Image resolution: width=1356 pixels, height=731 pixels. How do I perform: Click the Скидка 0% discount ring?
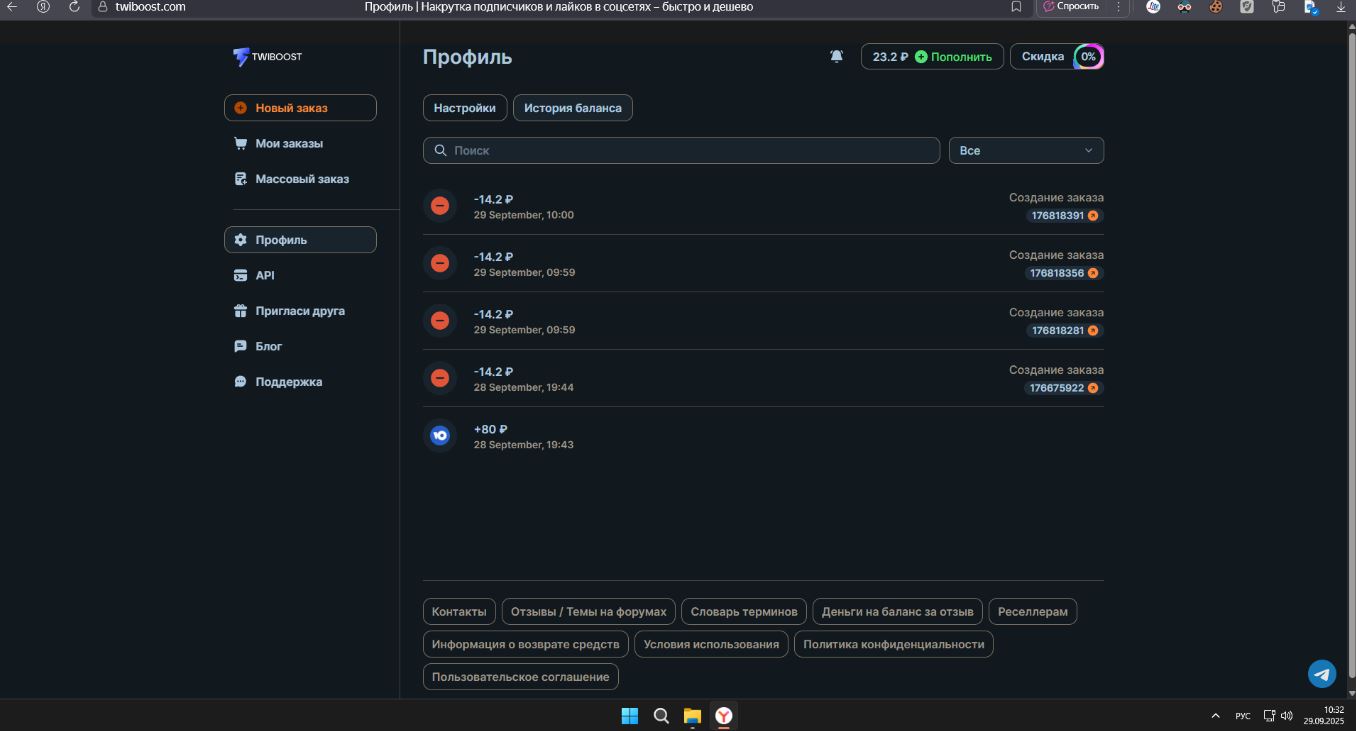(1088, 57)
